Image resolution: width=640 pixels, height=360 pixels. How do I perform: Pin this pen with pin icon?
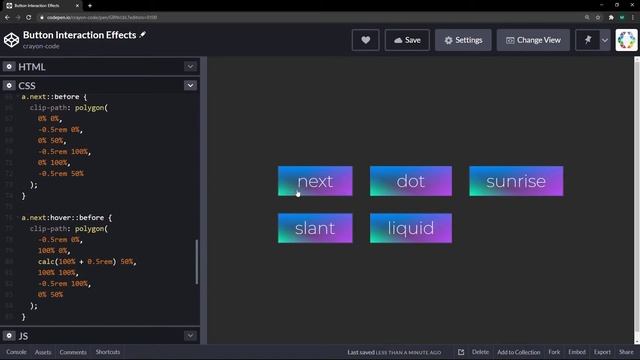click(588, 40)
